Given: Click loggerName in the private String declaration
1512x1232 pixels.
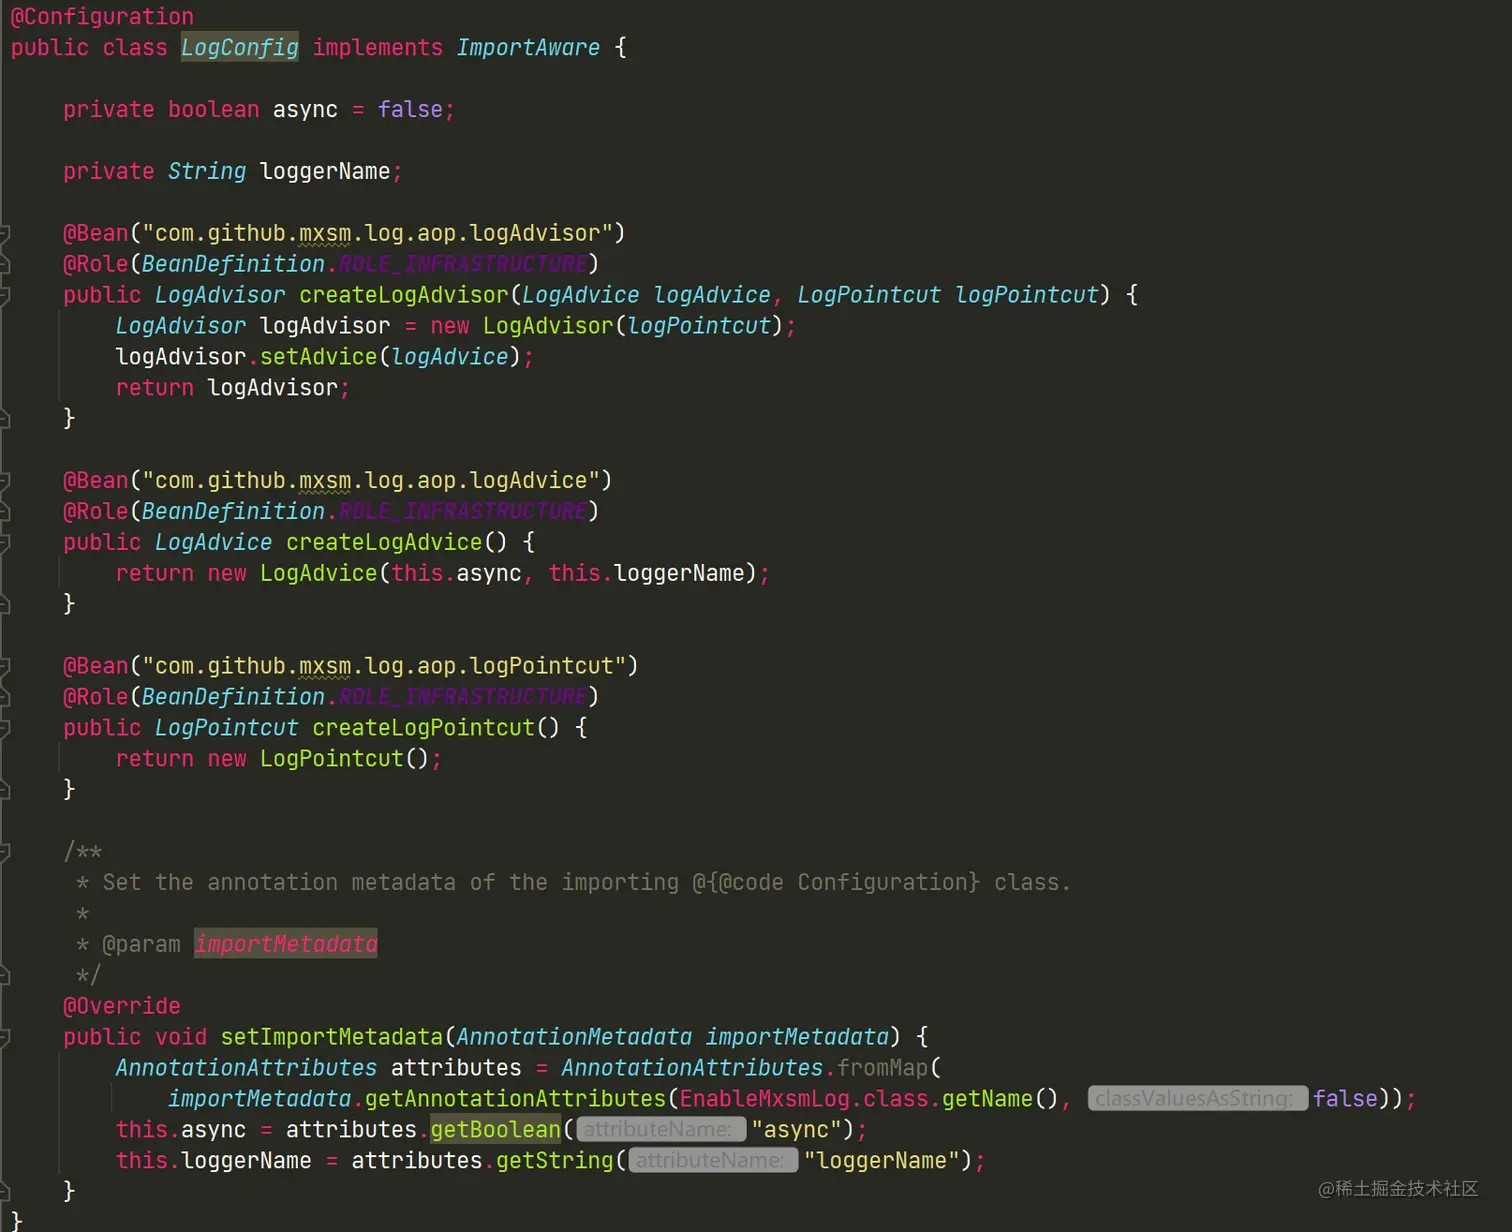Looking at the screenshot, I should click(x=325, y=172).
